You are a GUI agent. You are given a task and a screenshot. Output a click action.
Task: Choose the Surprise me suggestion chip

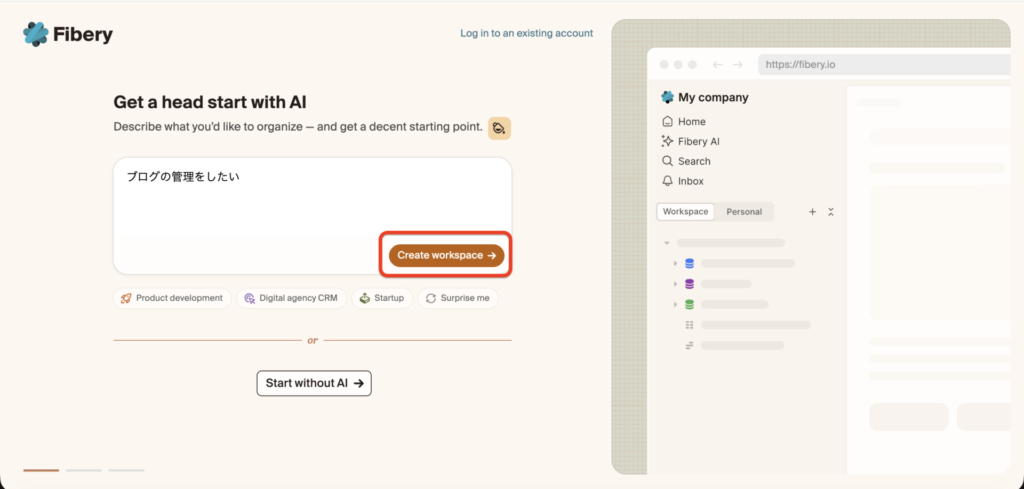458,298
